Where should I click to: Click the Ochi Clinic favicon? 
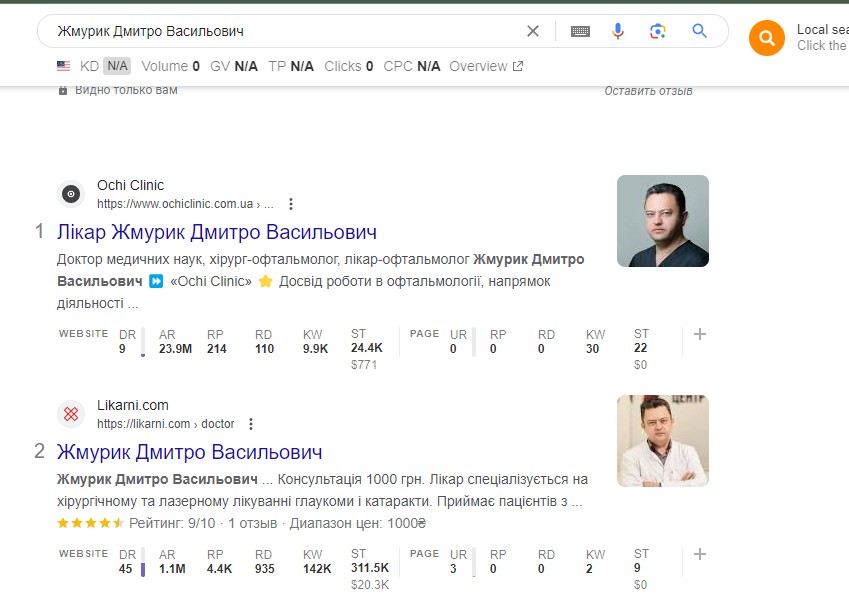[71, 194]
